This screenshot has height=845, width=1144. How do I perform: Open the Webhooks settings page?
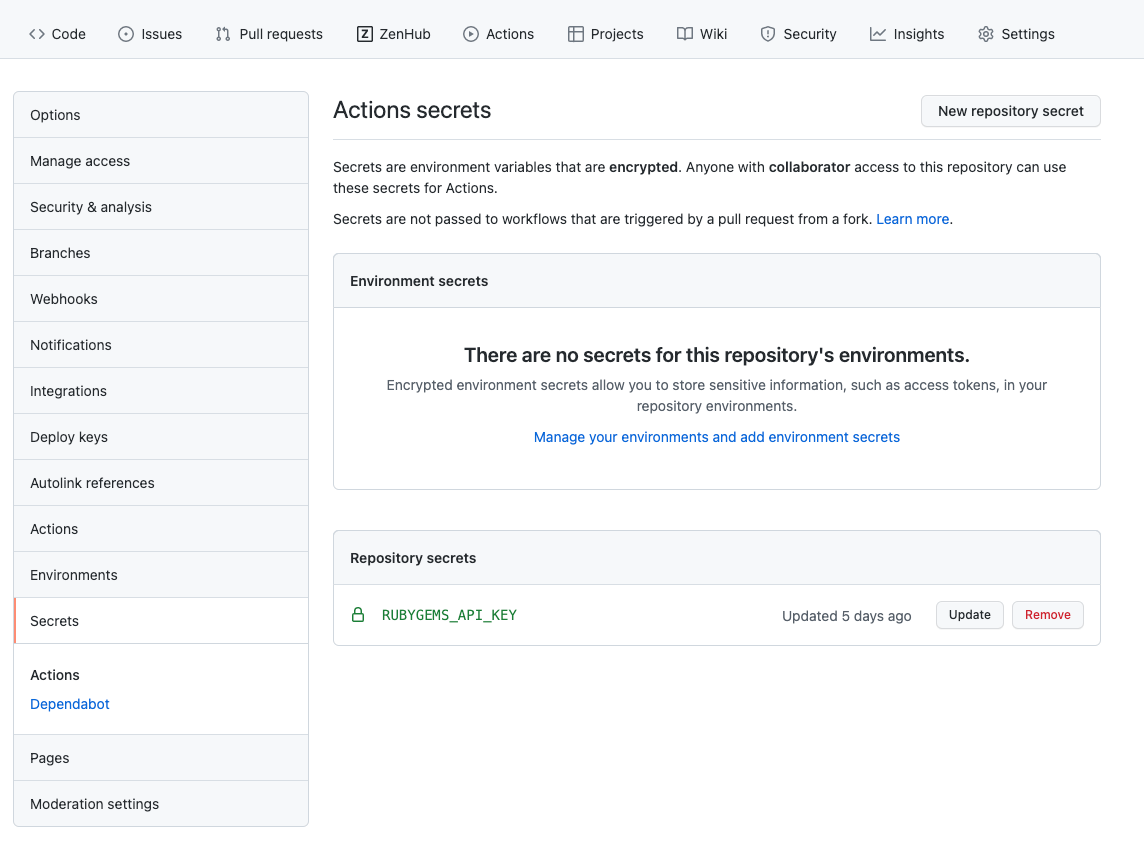point(64,299)
